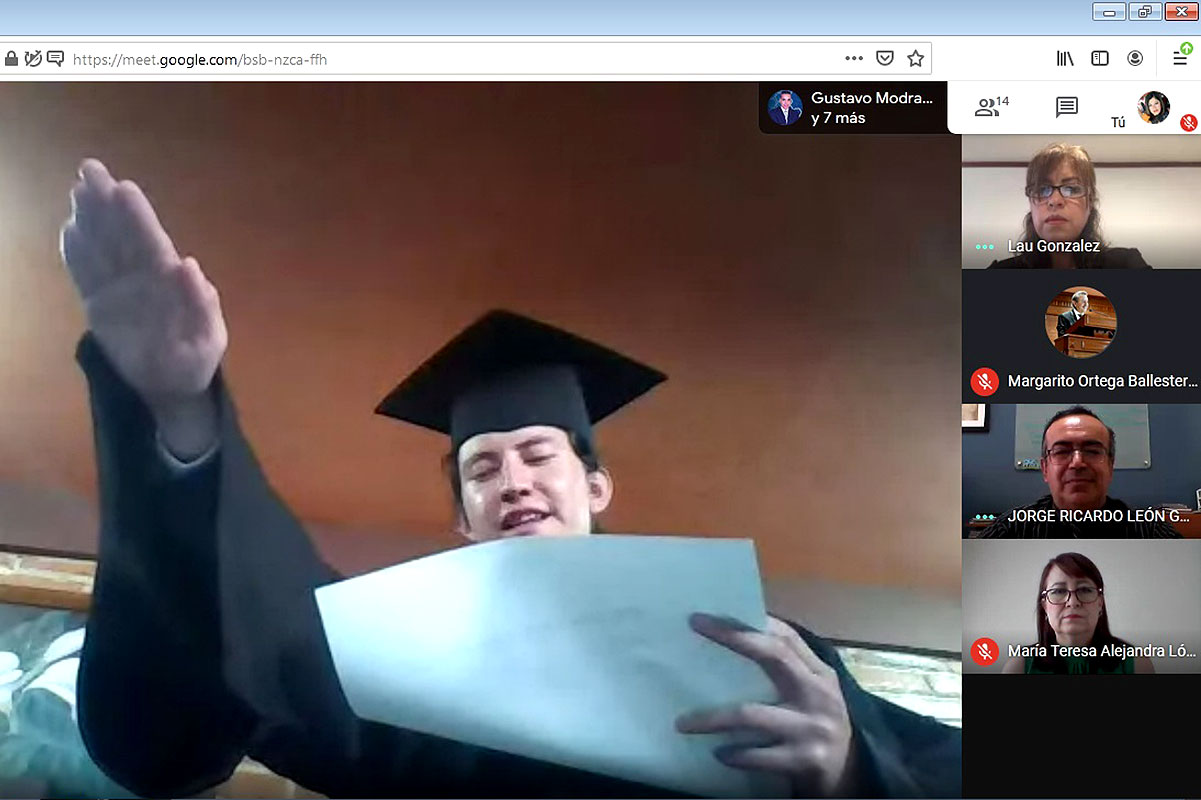Open the Firefox account icon

tap(1135, 58)
